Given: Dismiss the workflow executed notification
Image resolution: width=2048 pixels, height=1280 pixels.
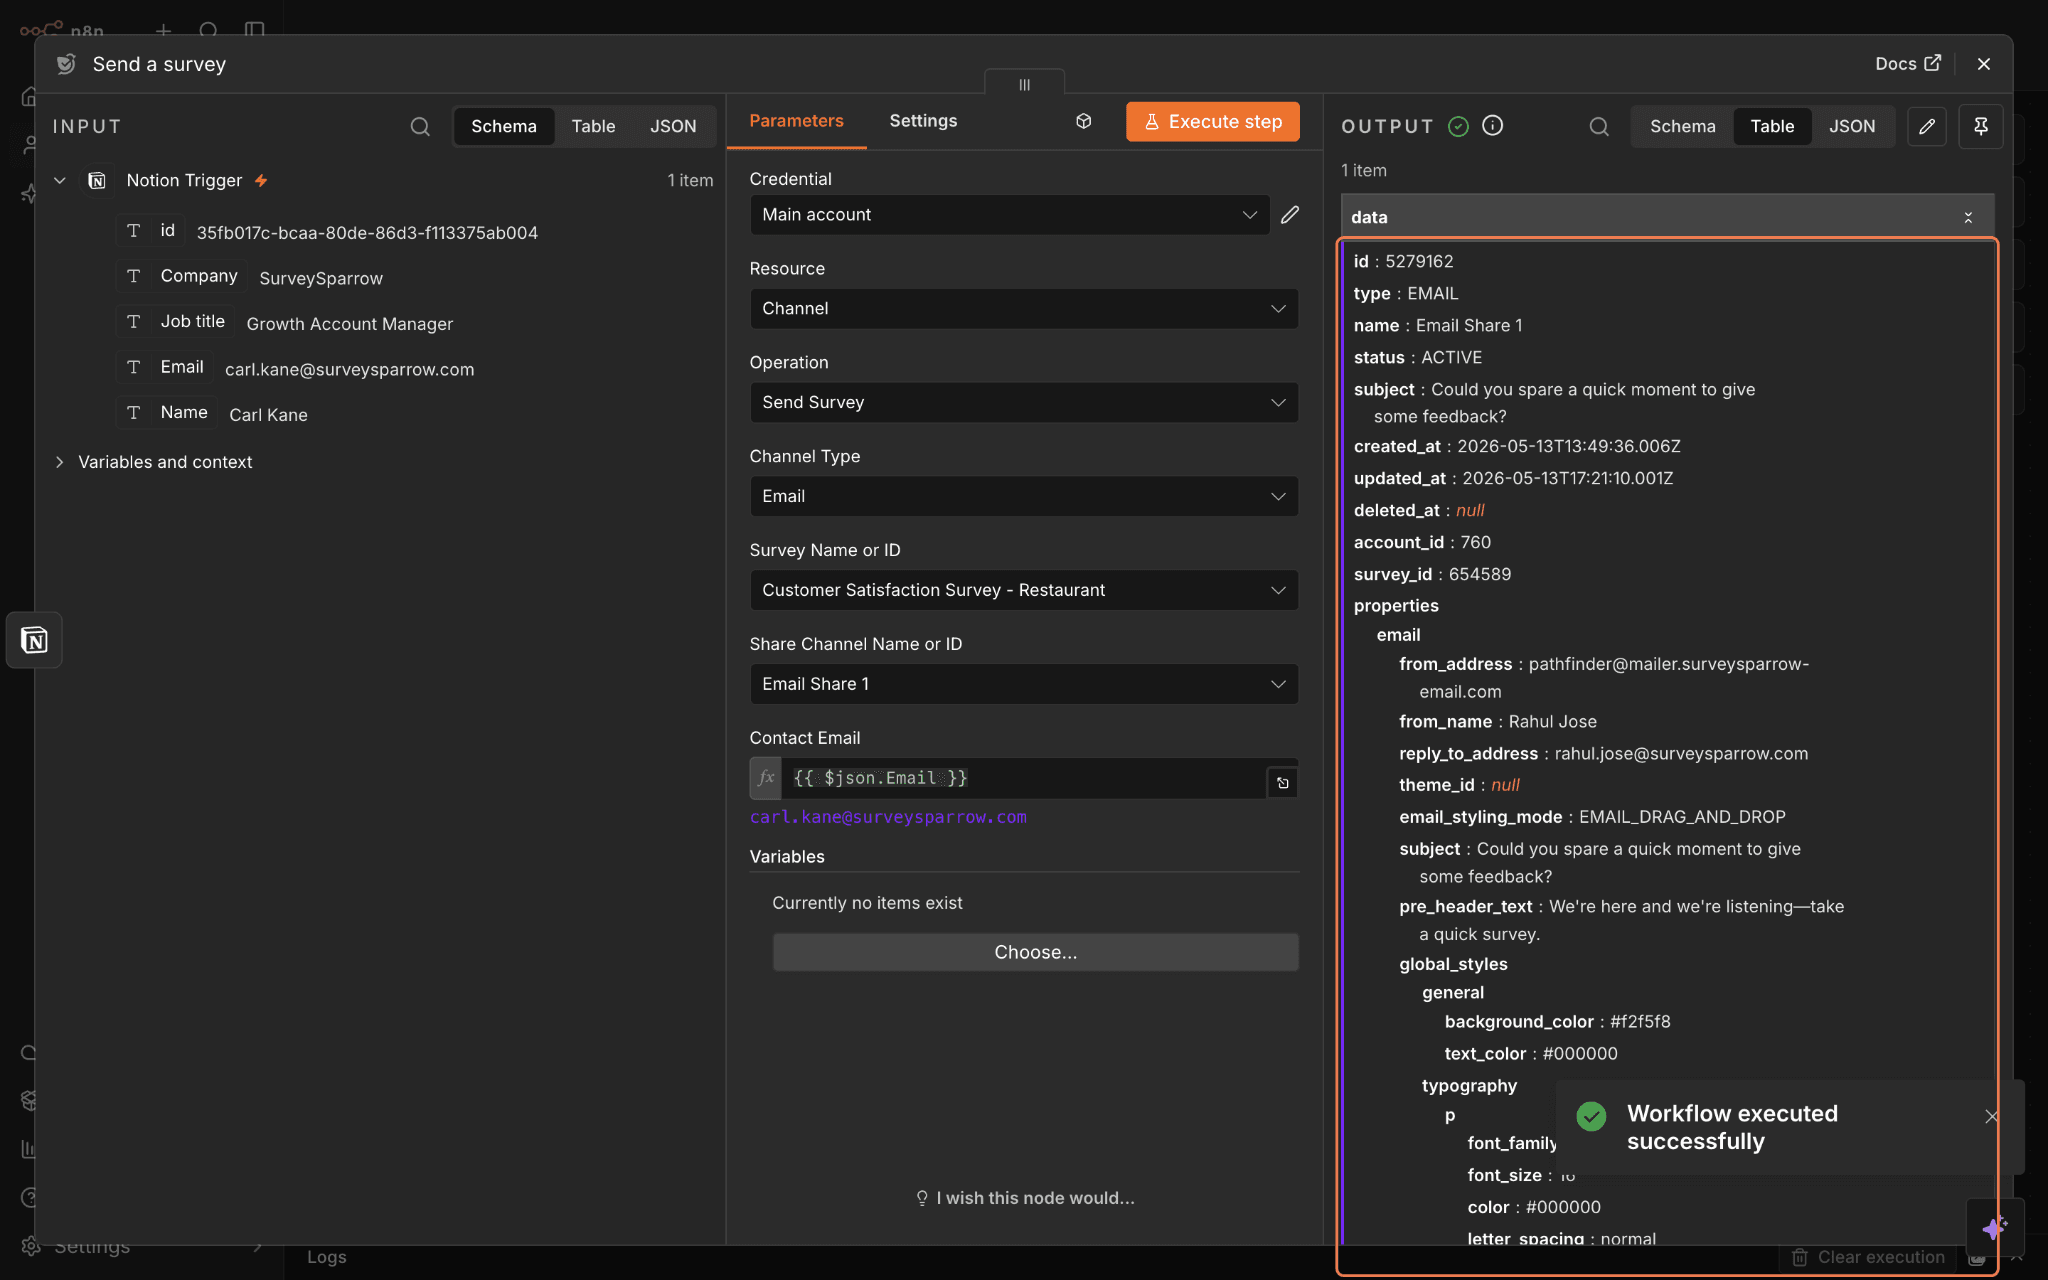Looking at the screenshot, I should click(1991, 1117).
